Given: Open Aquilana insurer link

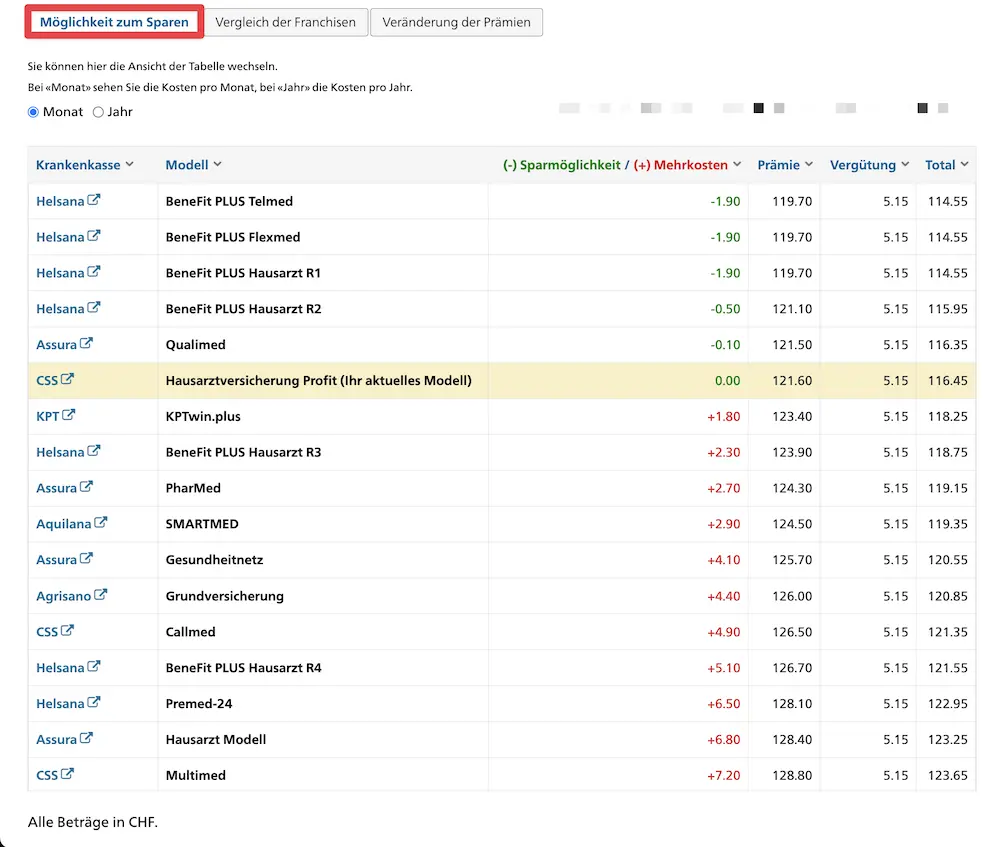Looking at the screenshot, I should (64, 524).
